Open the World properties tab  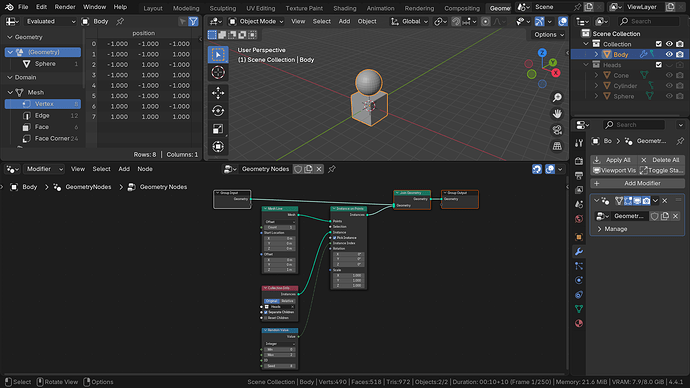click(579, 219)
